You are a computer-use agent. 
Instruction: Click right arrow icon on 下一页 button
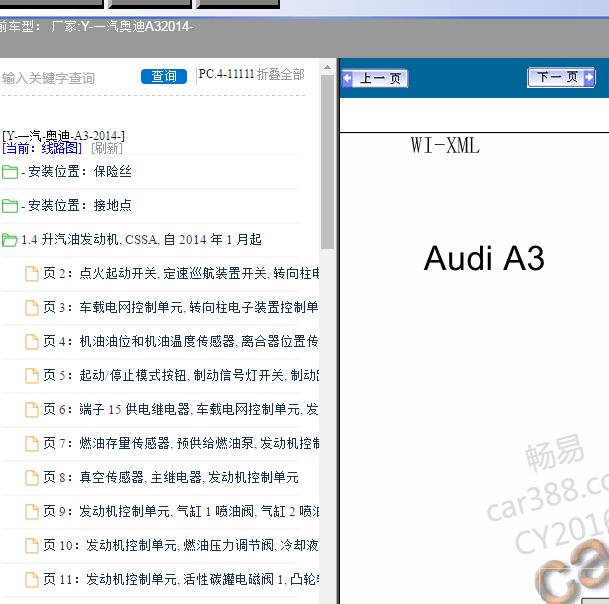click(x=589, y=77)
